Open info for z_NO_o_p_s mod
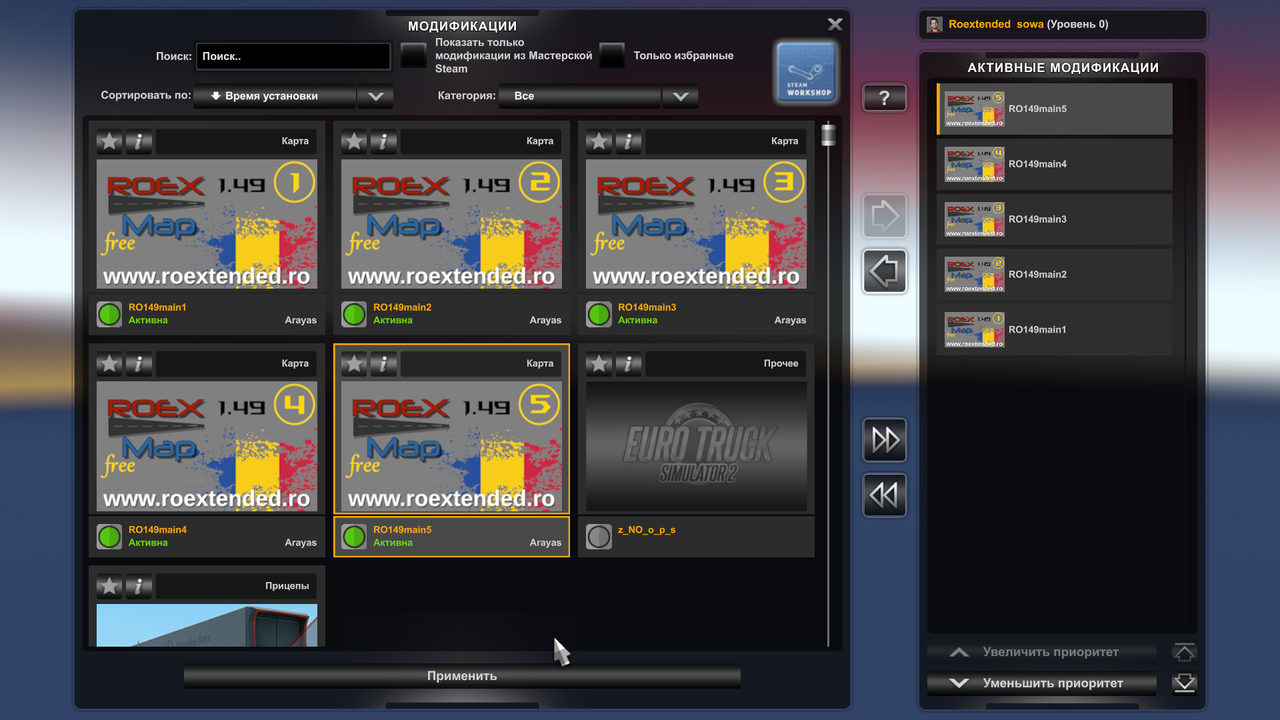The image size is (1280, 720). (x=629, y=364)
